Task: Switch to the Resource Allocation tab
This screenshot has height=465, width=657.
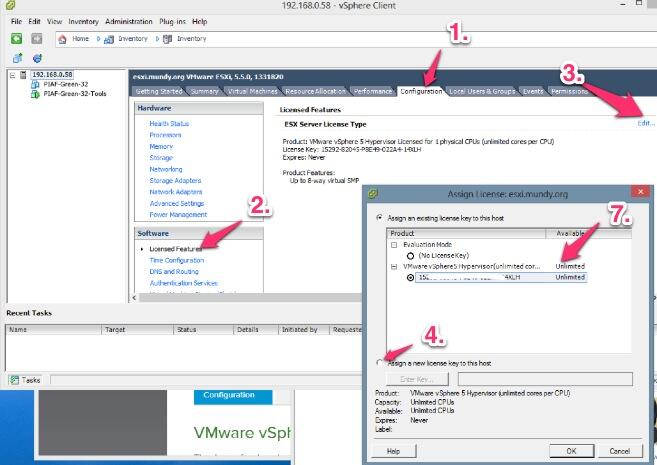Action: (315, 91)
